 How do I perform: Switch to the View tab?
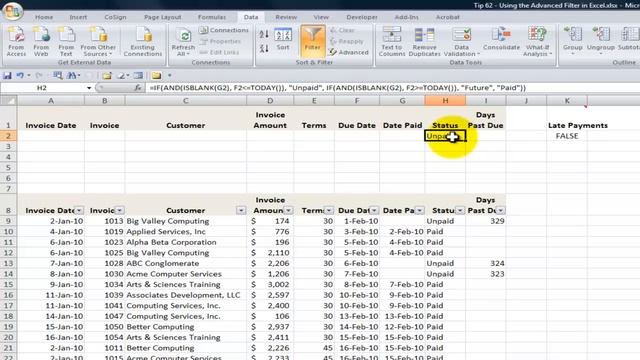321,17
